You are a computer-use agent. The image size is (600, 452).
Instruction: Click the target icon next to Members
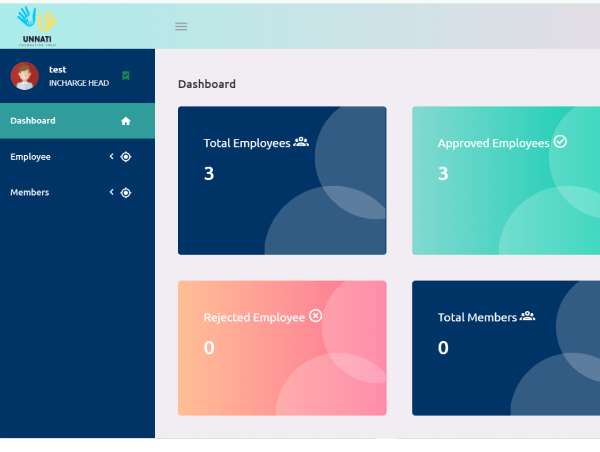coord(126,193)
